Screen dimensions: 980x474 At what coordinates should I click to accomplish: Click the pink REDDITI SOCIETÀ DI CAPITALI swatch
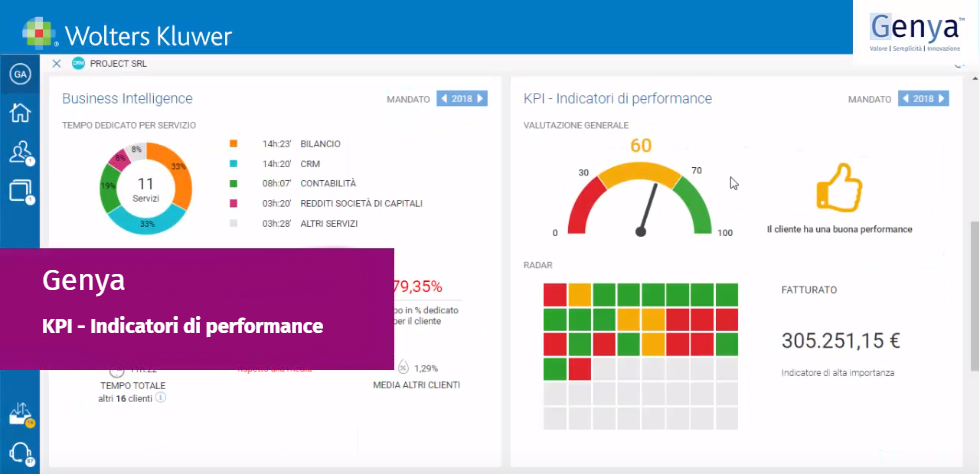[234, 203]
